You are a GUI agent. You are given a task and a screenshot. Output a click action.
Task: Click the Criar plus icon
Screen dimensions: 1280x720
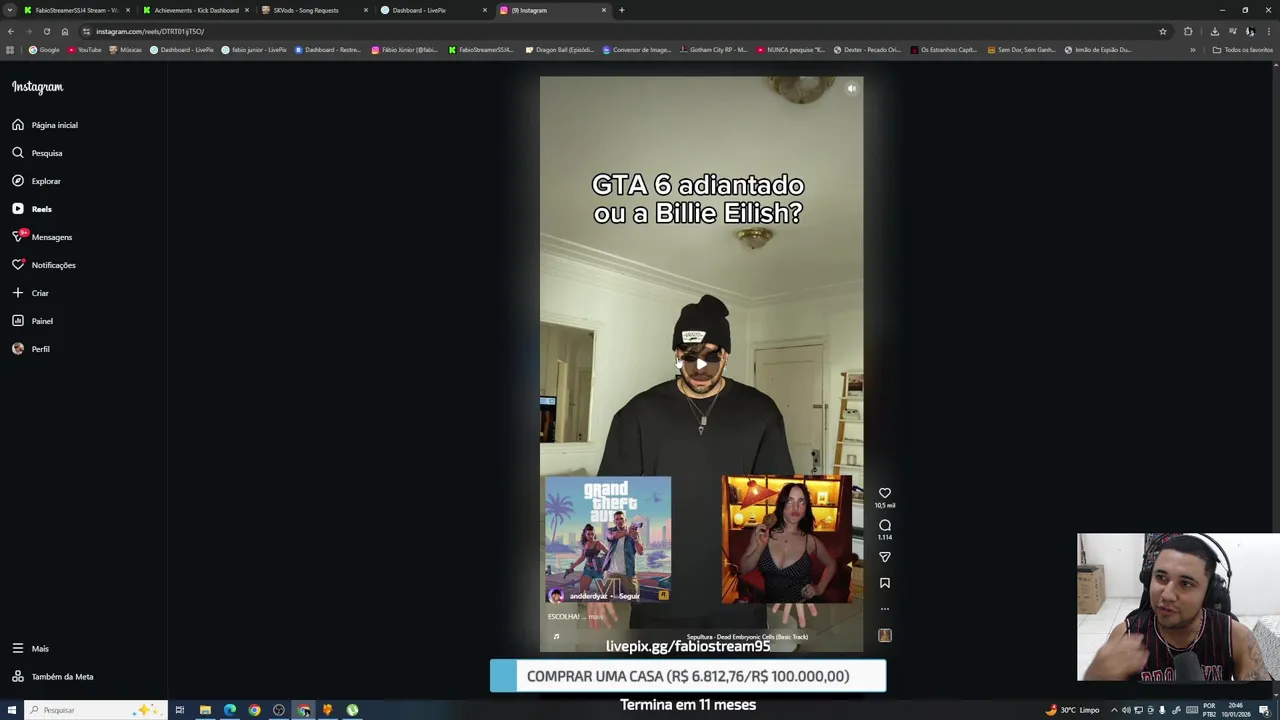(18, 293)
